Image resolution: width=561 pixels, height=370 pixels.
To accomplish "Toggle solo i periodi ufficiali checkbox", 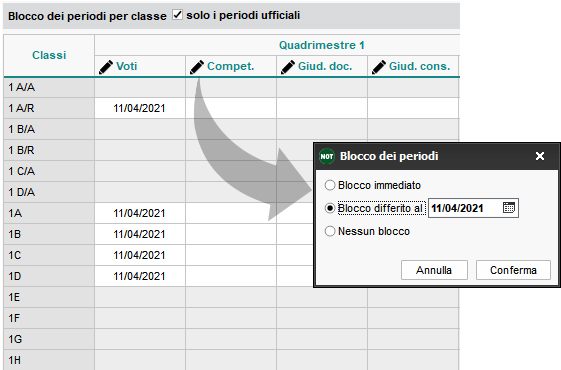I will [x=177, y=15].
